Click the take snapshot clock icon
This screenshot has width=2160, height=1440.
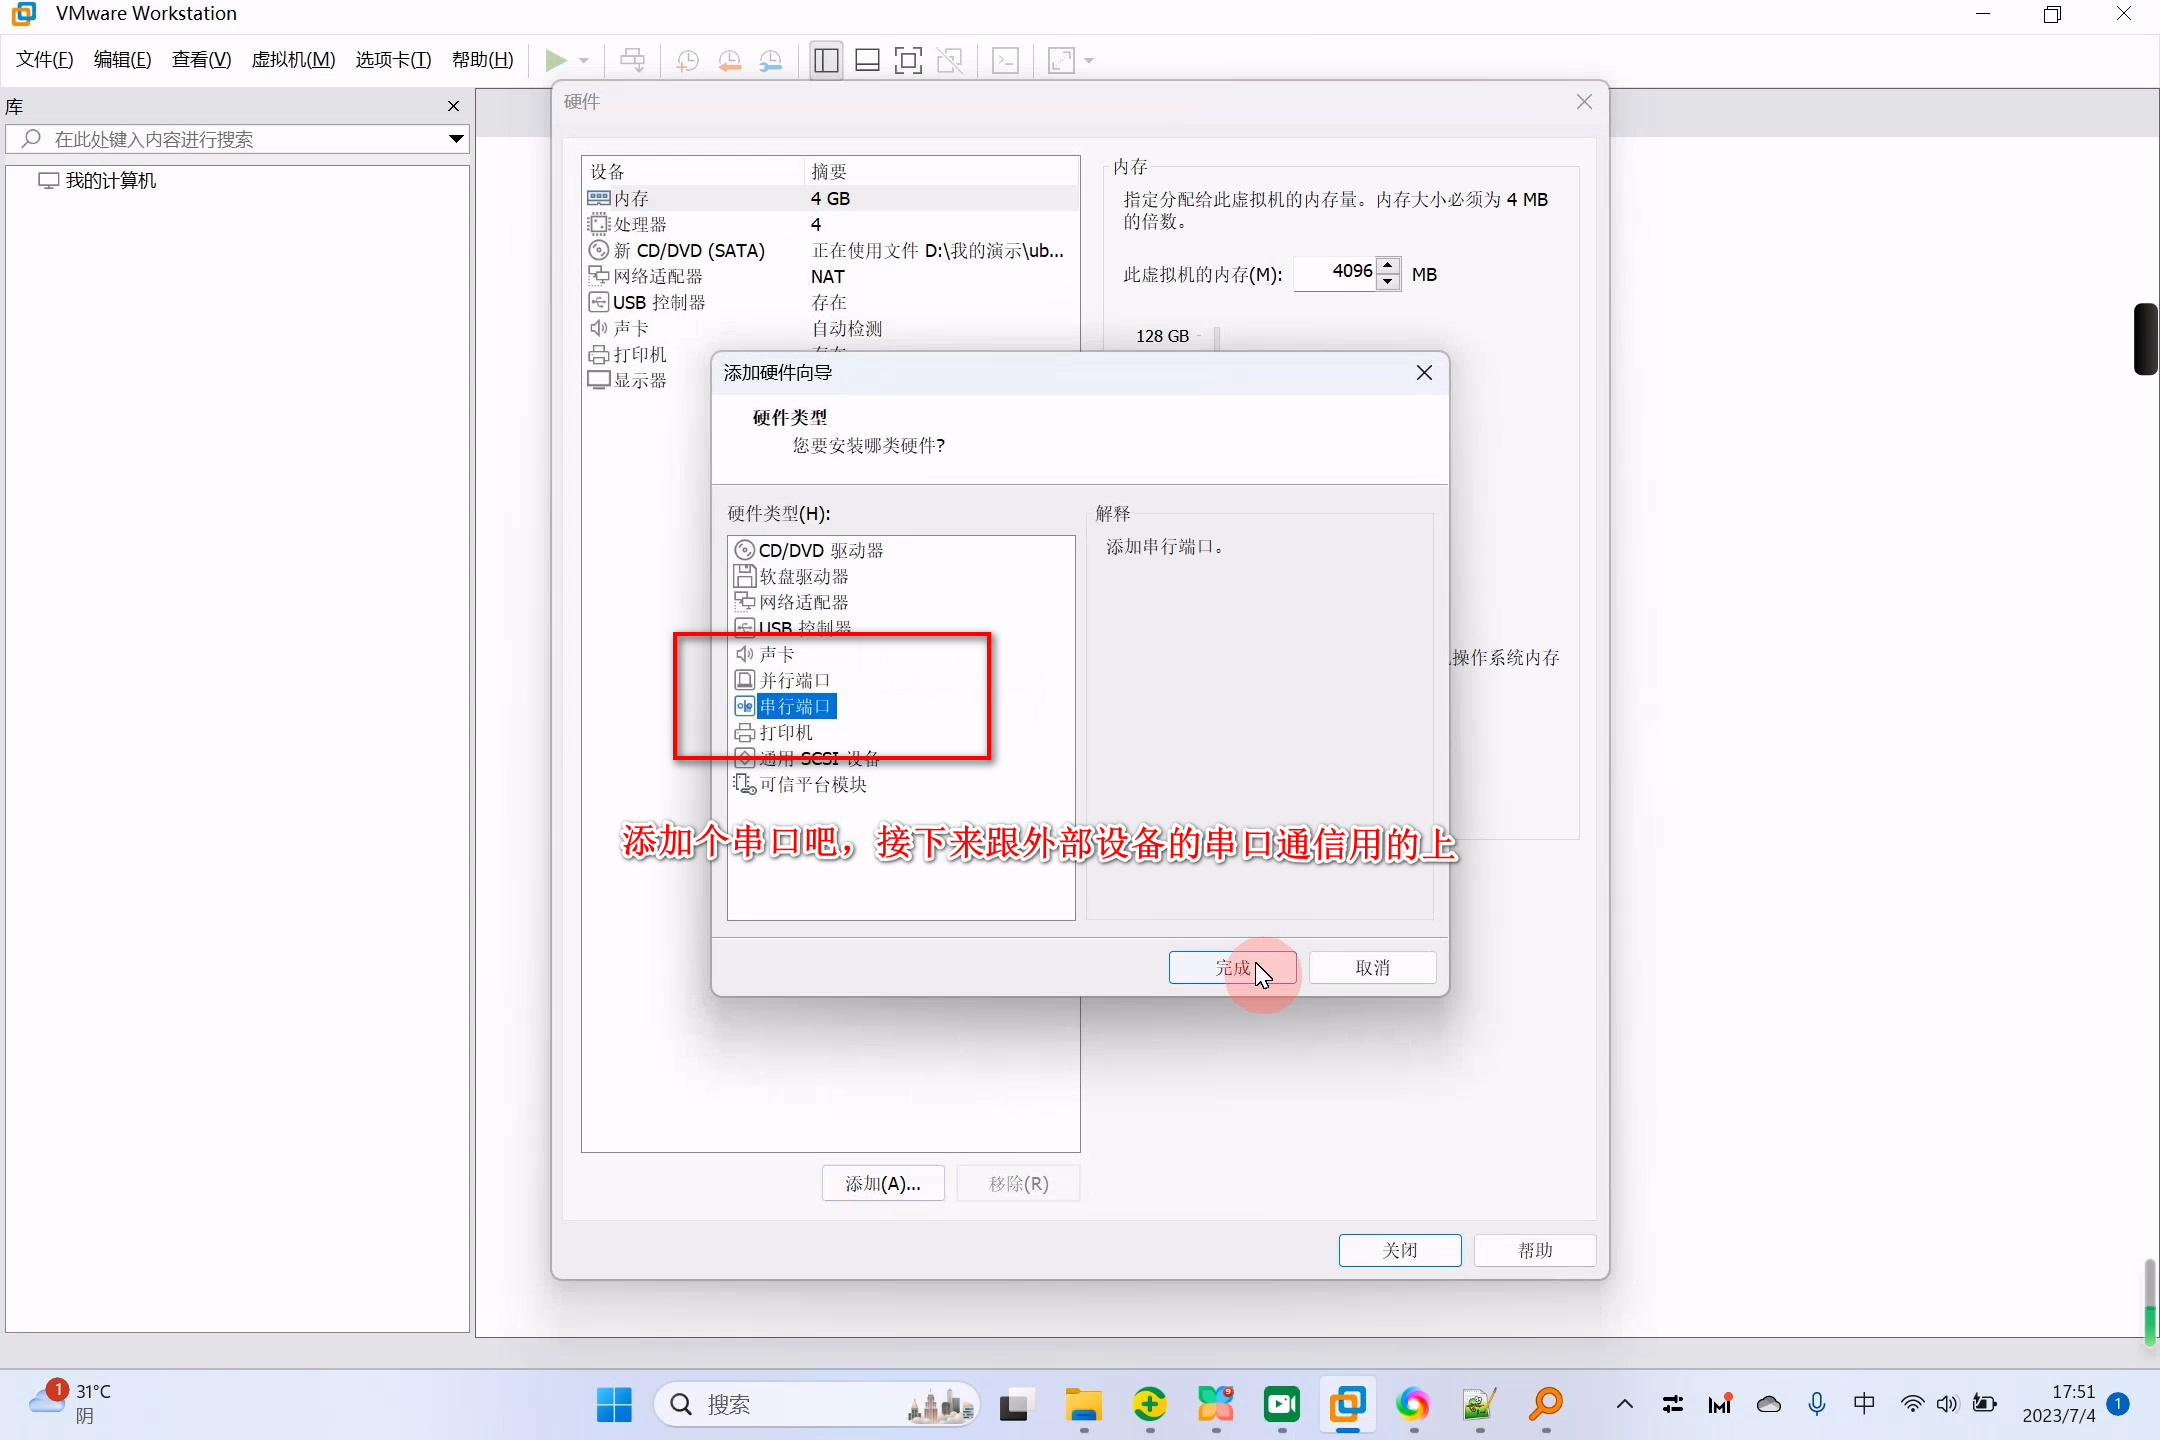[687, 61]
